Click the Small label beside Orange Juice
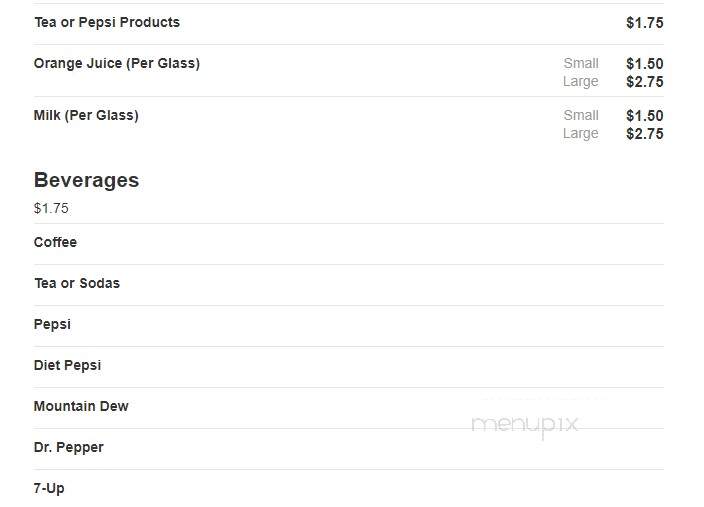The width and height of the screenshot is (704, 507). pyautogui.click(x=581, y=64)
